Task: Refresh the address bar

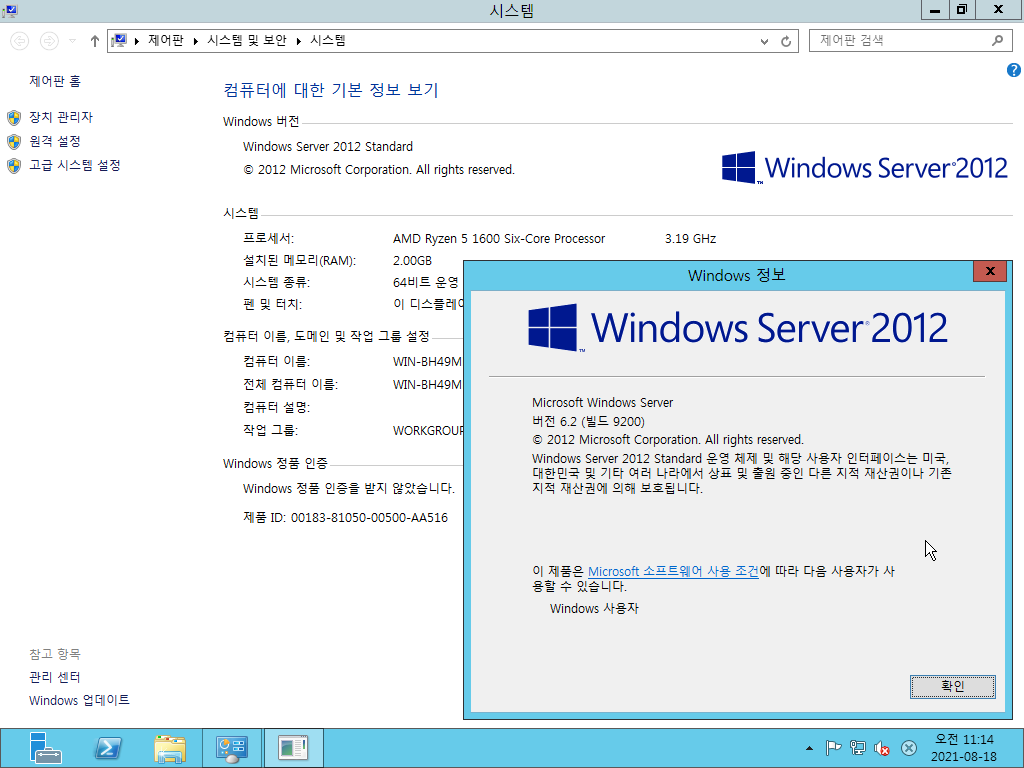Action: (786, 41)
